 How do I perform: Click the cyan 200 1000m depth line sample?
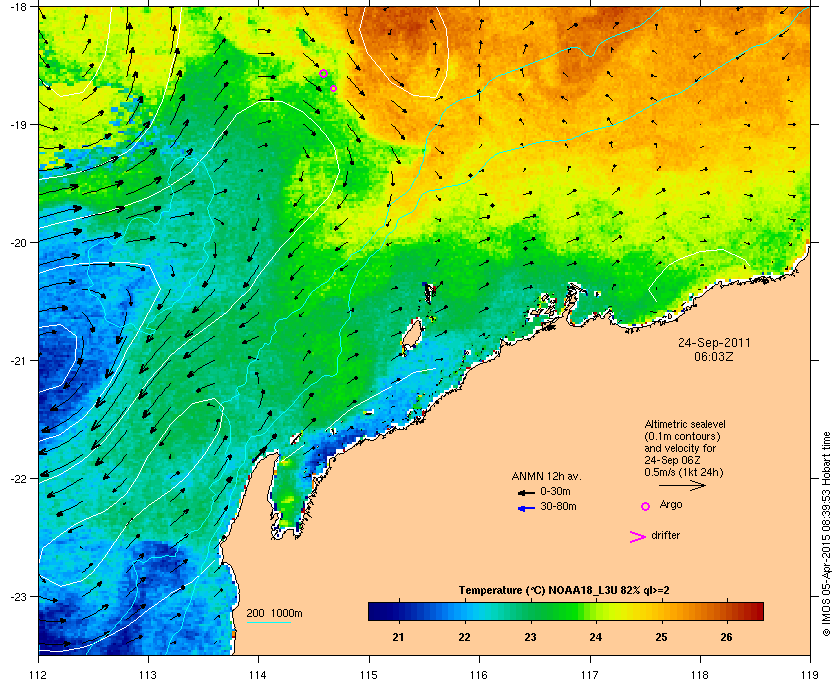pyautogui.click(x=268, y=622)
